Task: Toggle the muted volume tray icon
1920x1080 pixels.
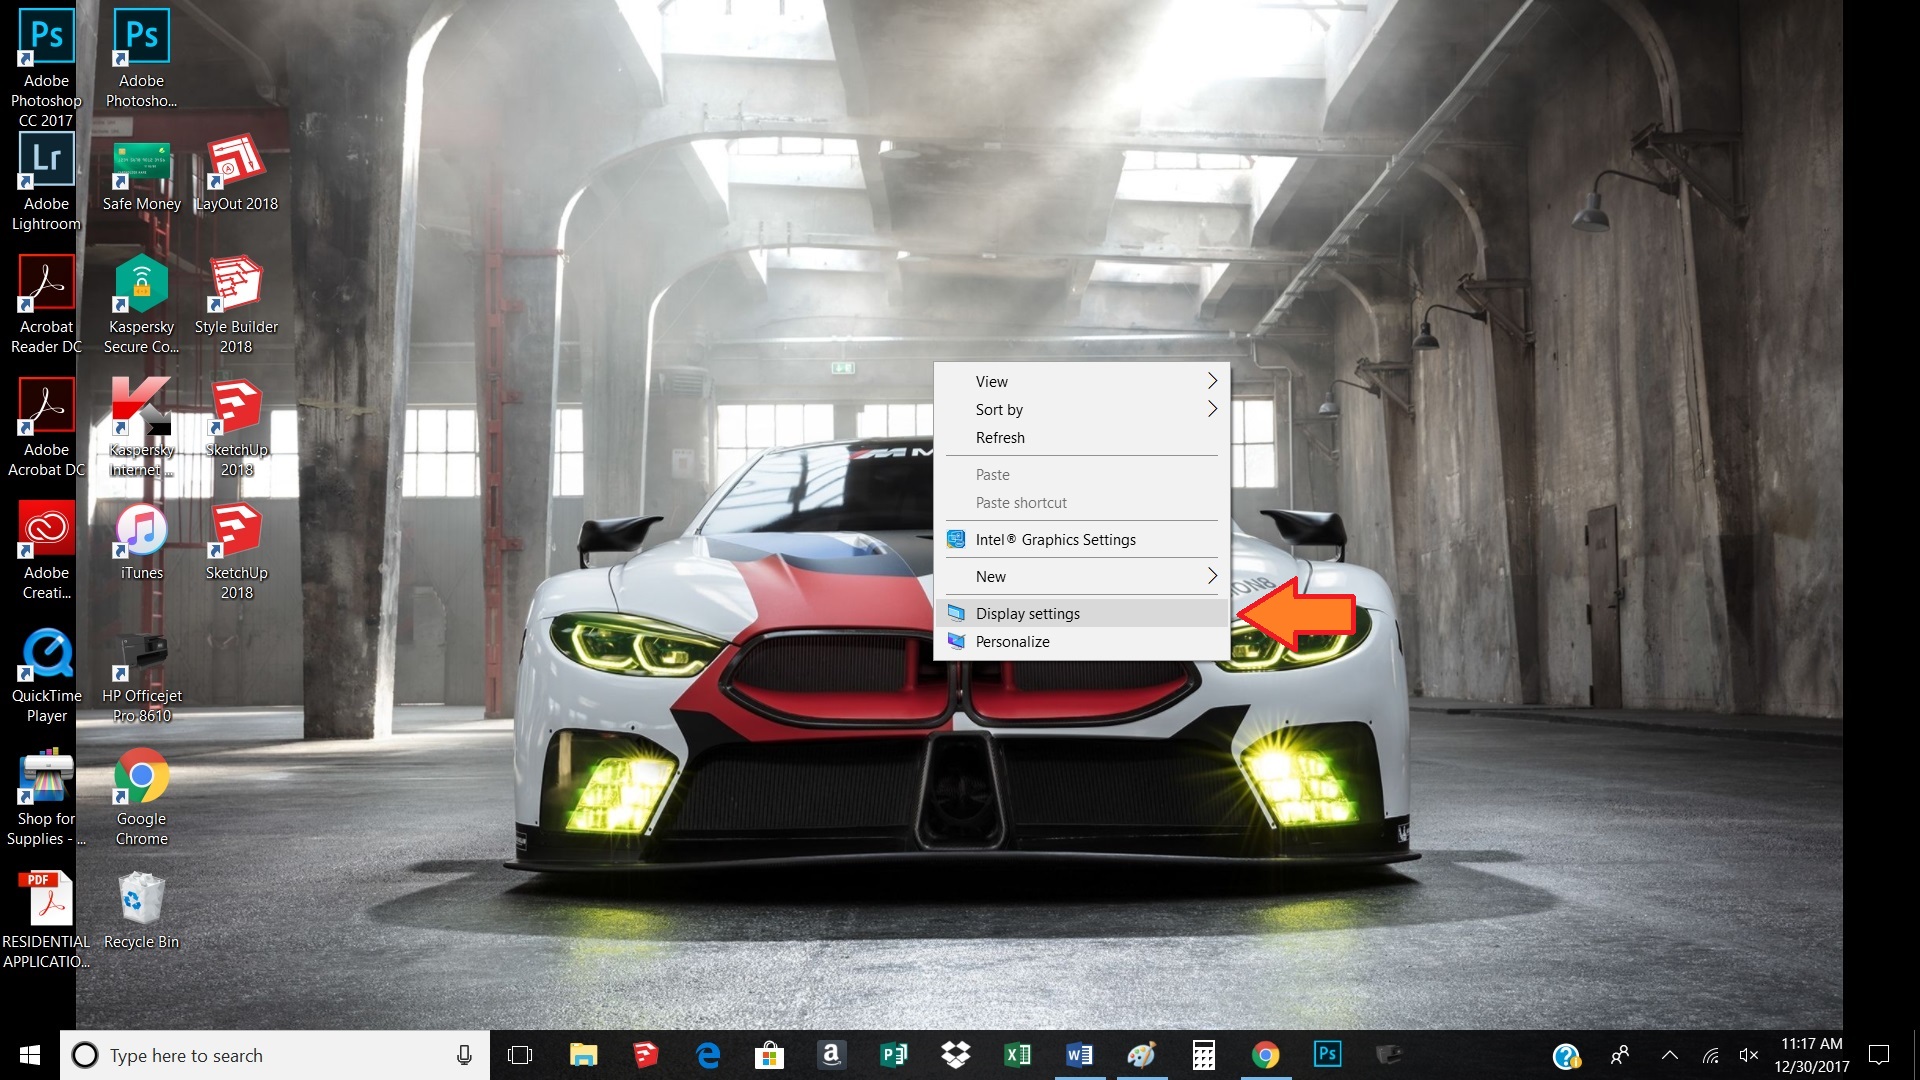Action: (x=1748, y=1055)
